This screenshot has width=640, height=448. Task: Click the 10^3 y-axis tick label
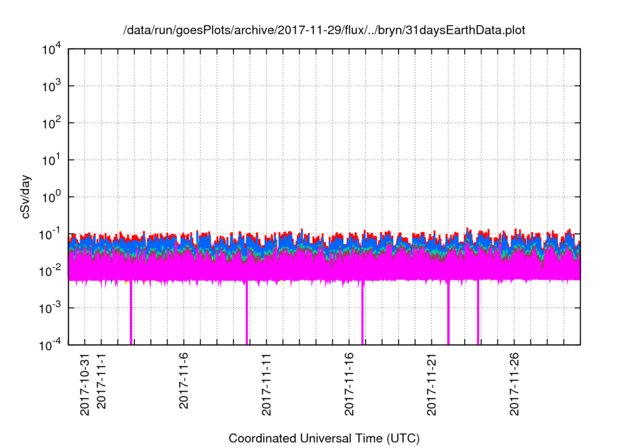coord(51,86)
